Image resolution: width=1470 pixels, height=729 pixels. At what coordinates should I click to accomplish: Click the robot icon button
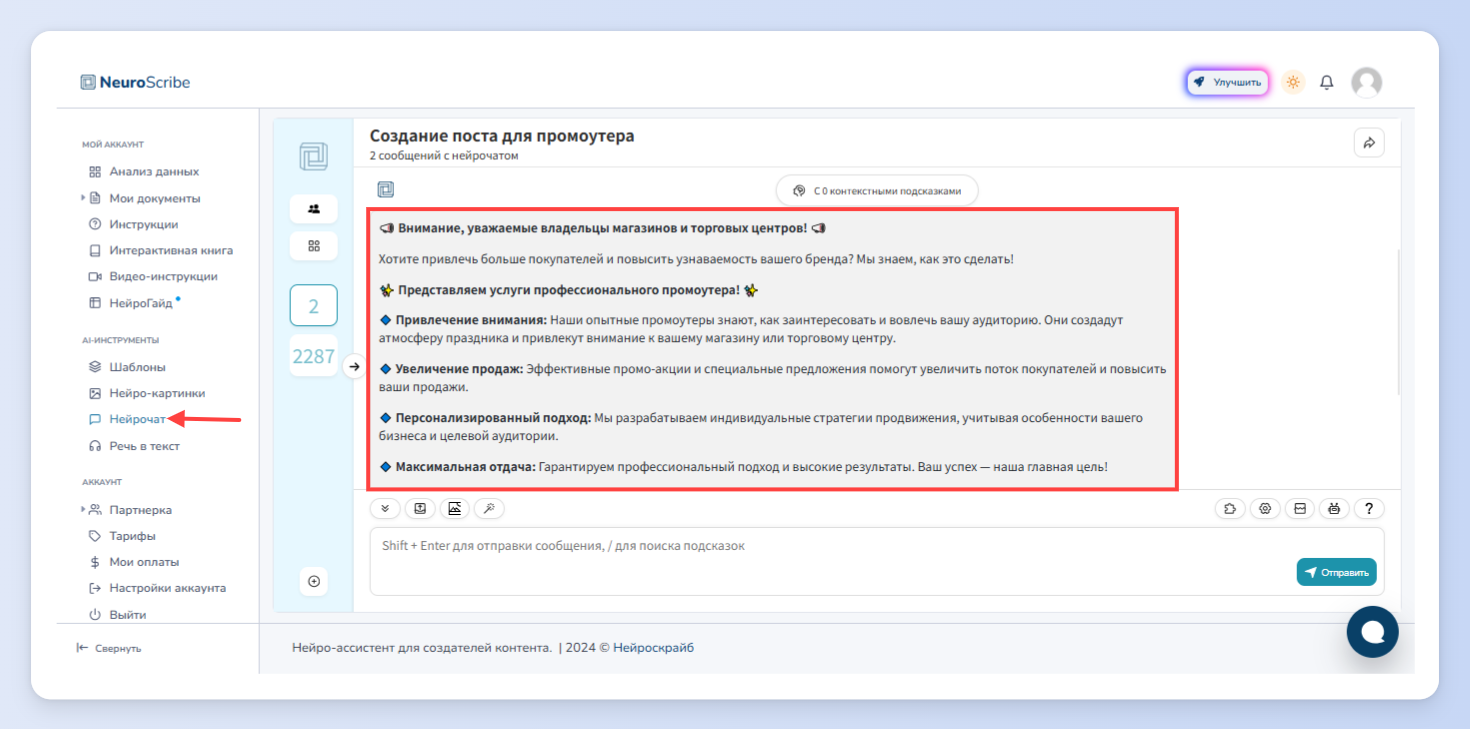point(1334,508)
